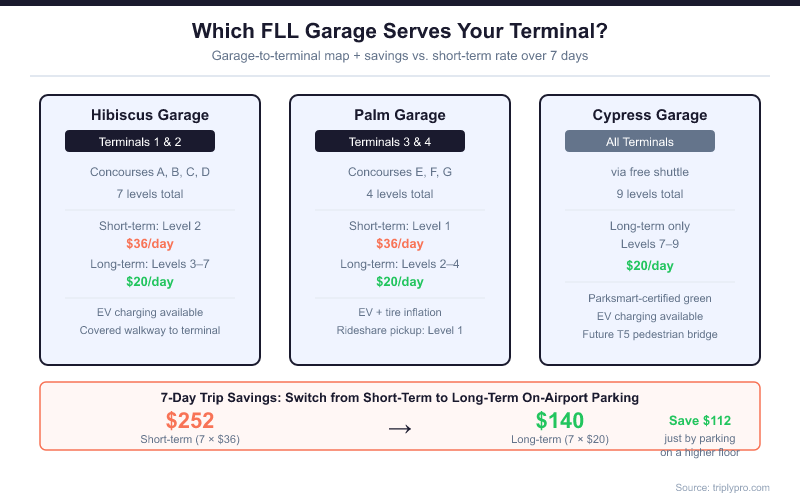Click 'Concourses E, F, G' in Palm Garage
Screen dimensions: 800x500
point(400,172)
